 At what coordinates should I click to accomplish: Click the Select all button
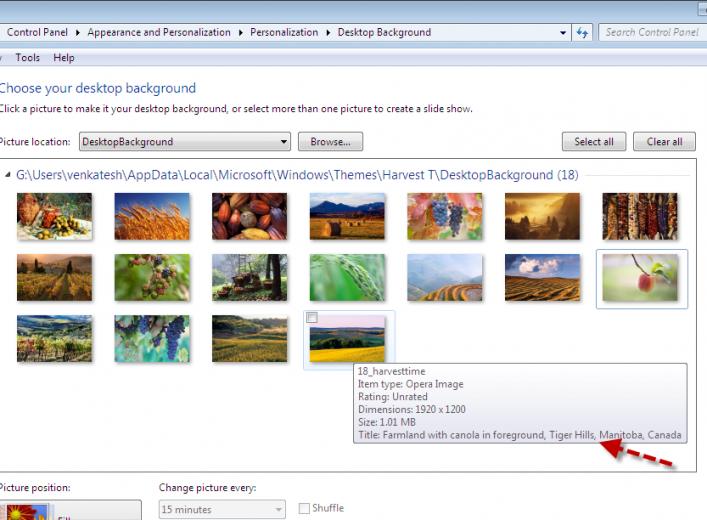(594, 142)
